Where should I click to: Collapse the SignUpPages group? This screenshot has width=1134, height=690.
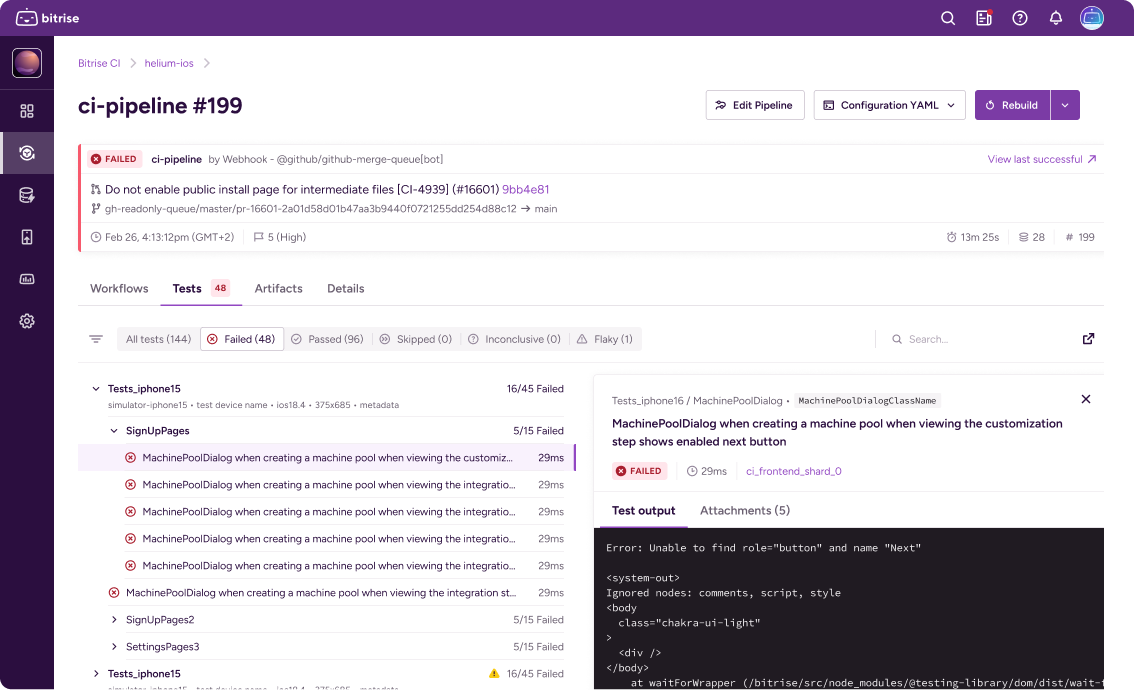114,431
